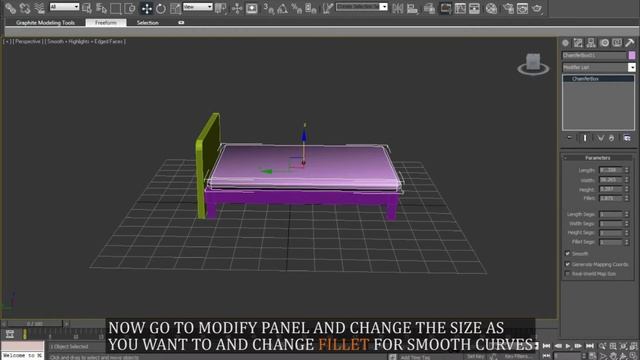Viewport: 640px width, 360px height.
Task: Toggle Select and Manipulate mode
Action: (x=237, y=8)
